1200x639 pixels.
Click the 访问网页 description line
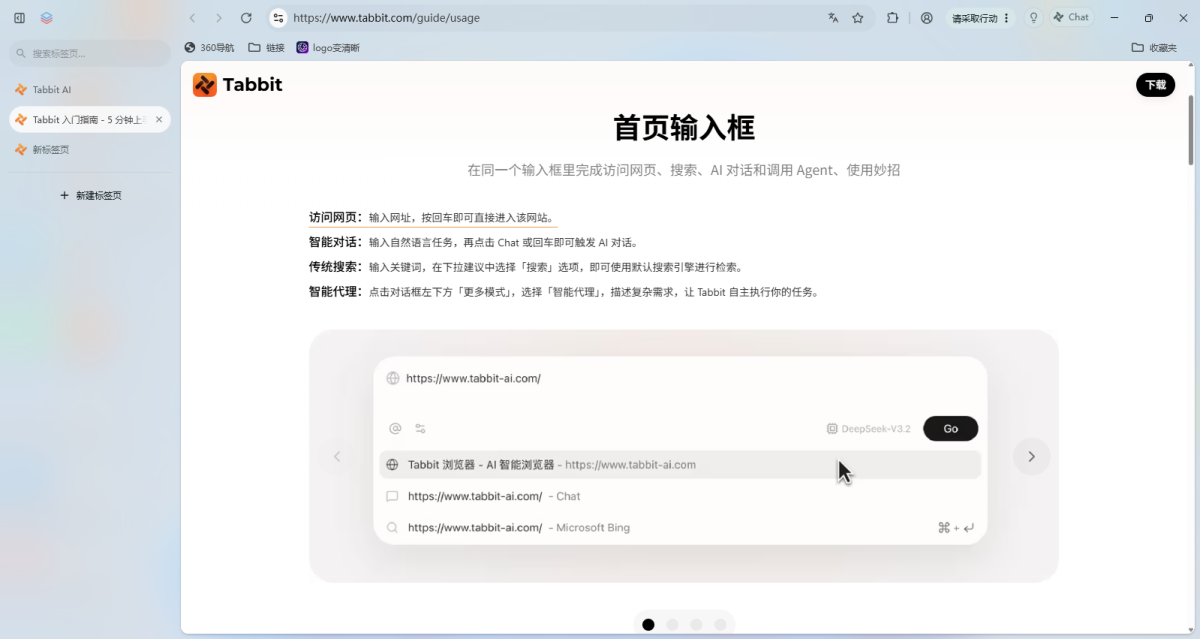[432, 217]
